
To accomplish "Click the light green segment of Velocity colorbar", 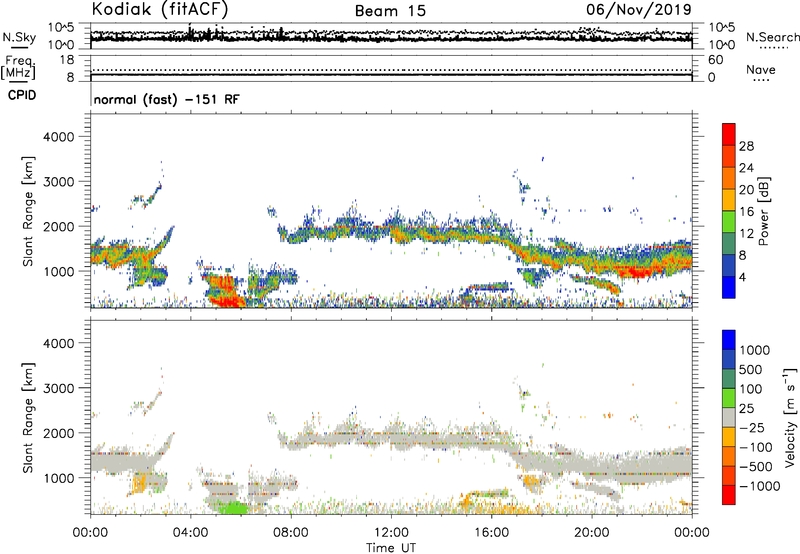I will 729,398.
